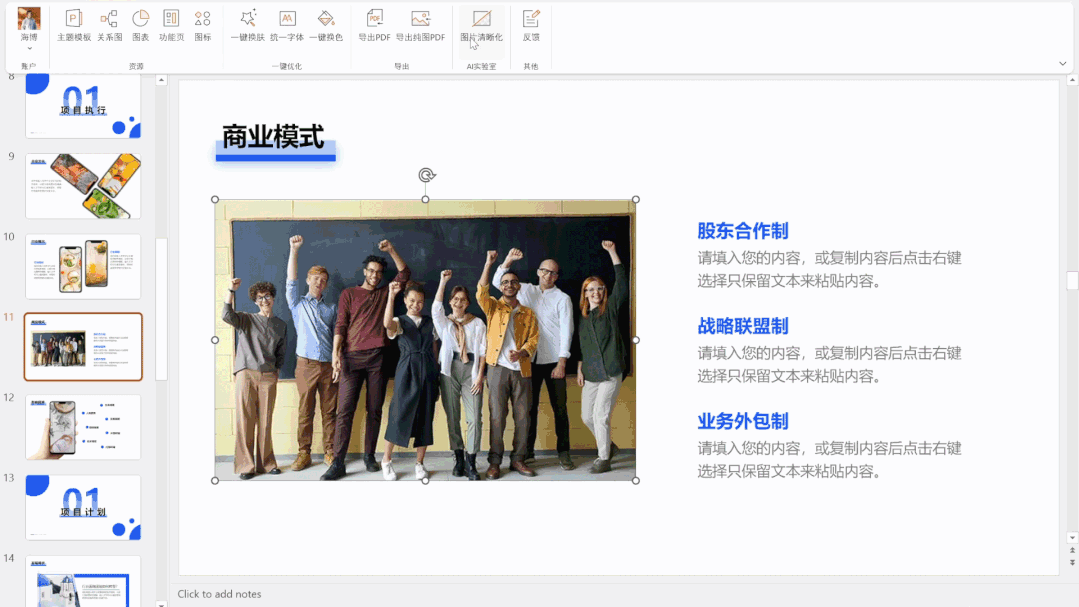Open the 海博 account avatar

29,19
